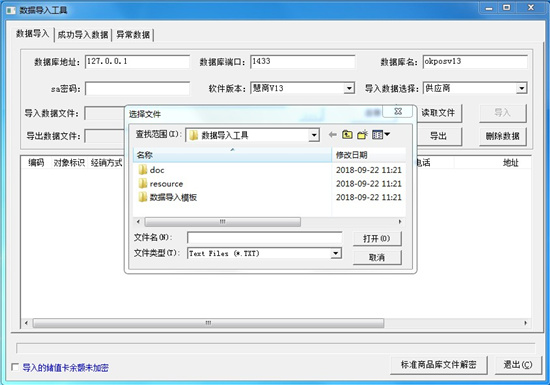This screenshot has height=385, width=550.
Task: Create new folder icon in file dialog
Action: tap(362, 135)
